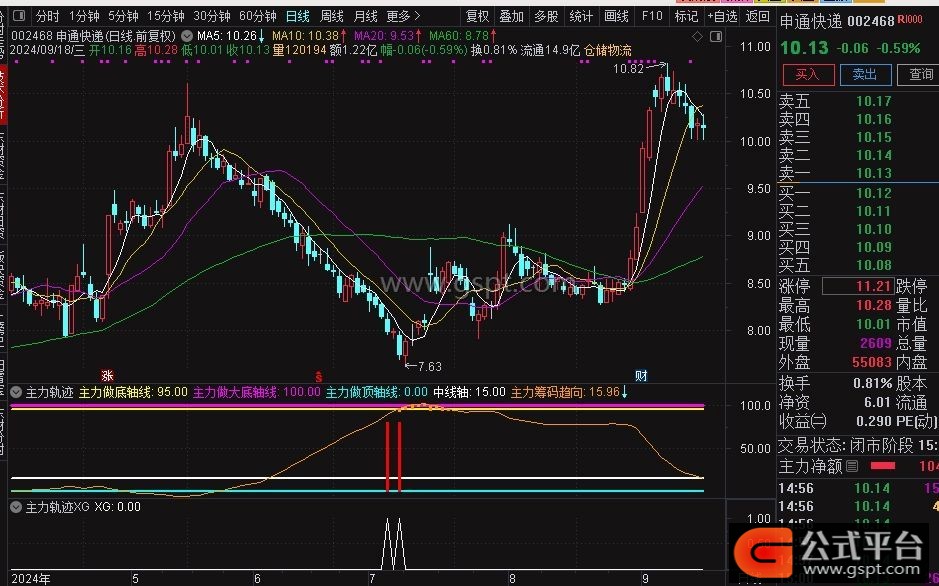Select the 买五 10.08 order row

click(858, 265)
